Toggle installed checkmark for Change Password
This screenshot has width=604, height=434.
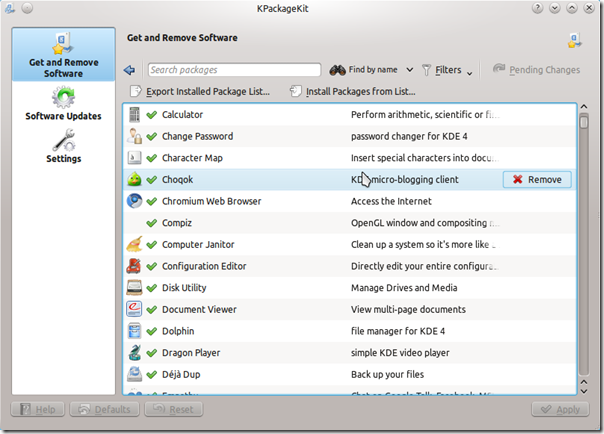pyautogui.click(x=152, y=137)
